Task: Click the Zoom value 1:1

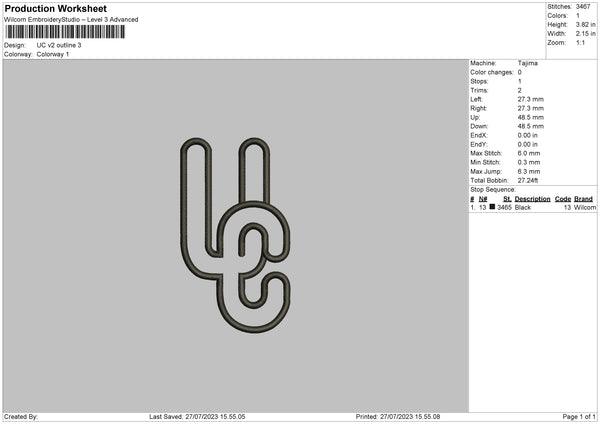Action: tap(580, 42)
